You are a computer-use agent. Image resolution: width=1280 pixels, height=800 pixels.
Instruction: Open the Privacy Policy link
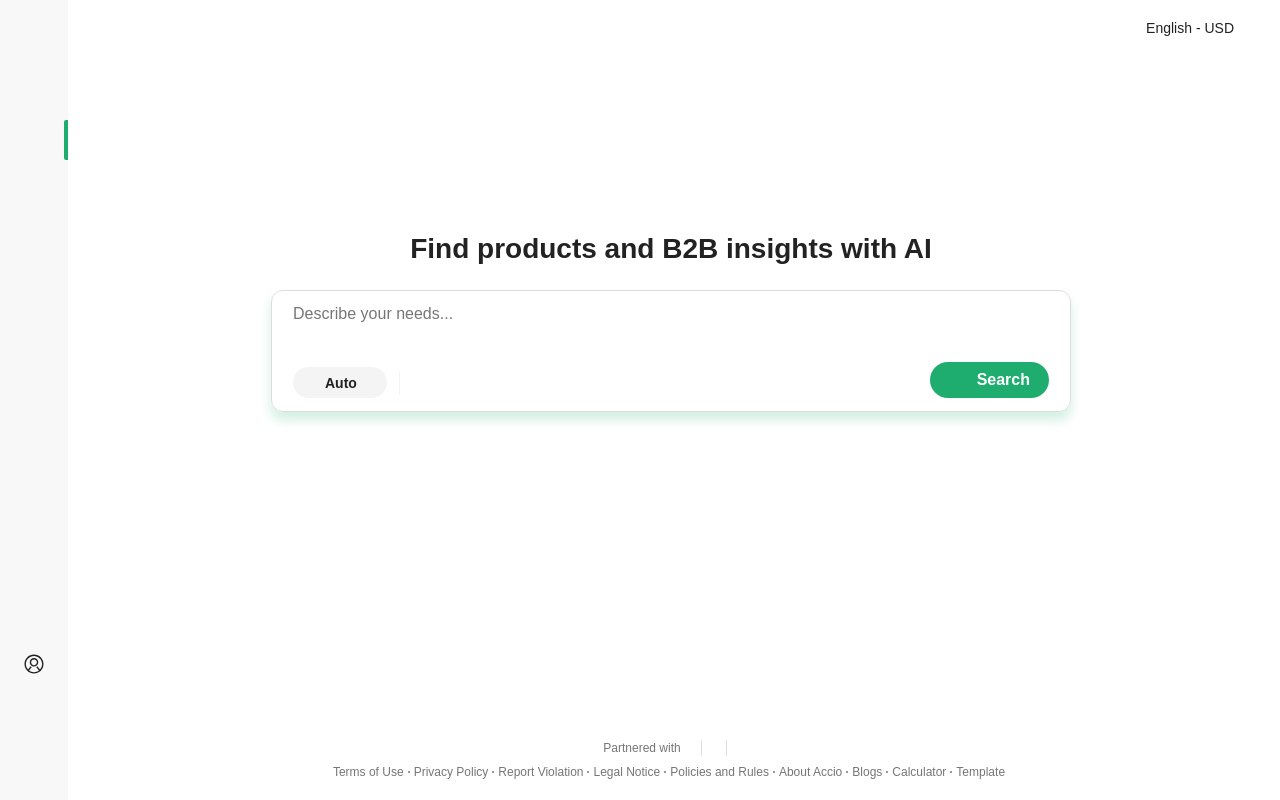pos(451,772)
